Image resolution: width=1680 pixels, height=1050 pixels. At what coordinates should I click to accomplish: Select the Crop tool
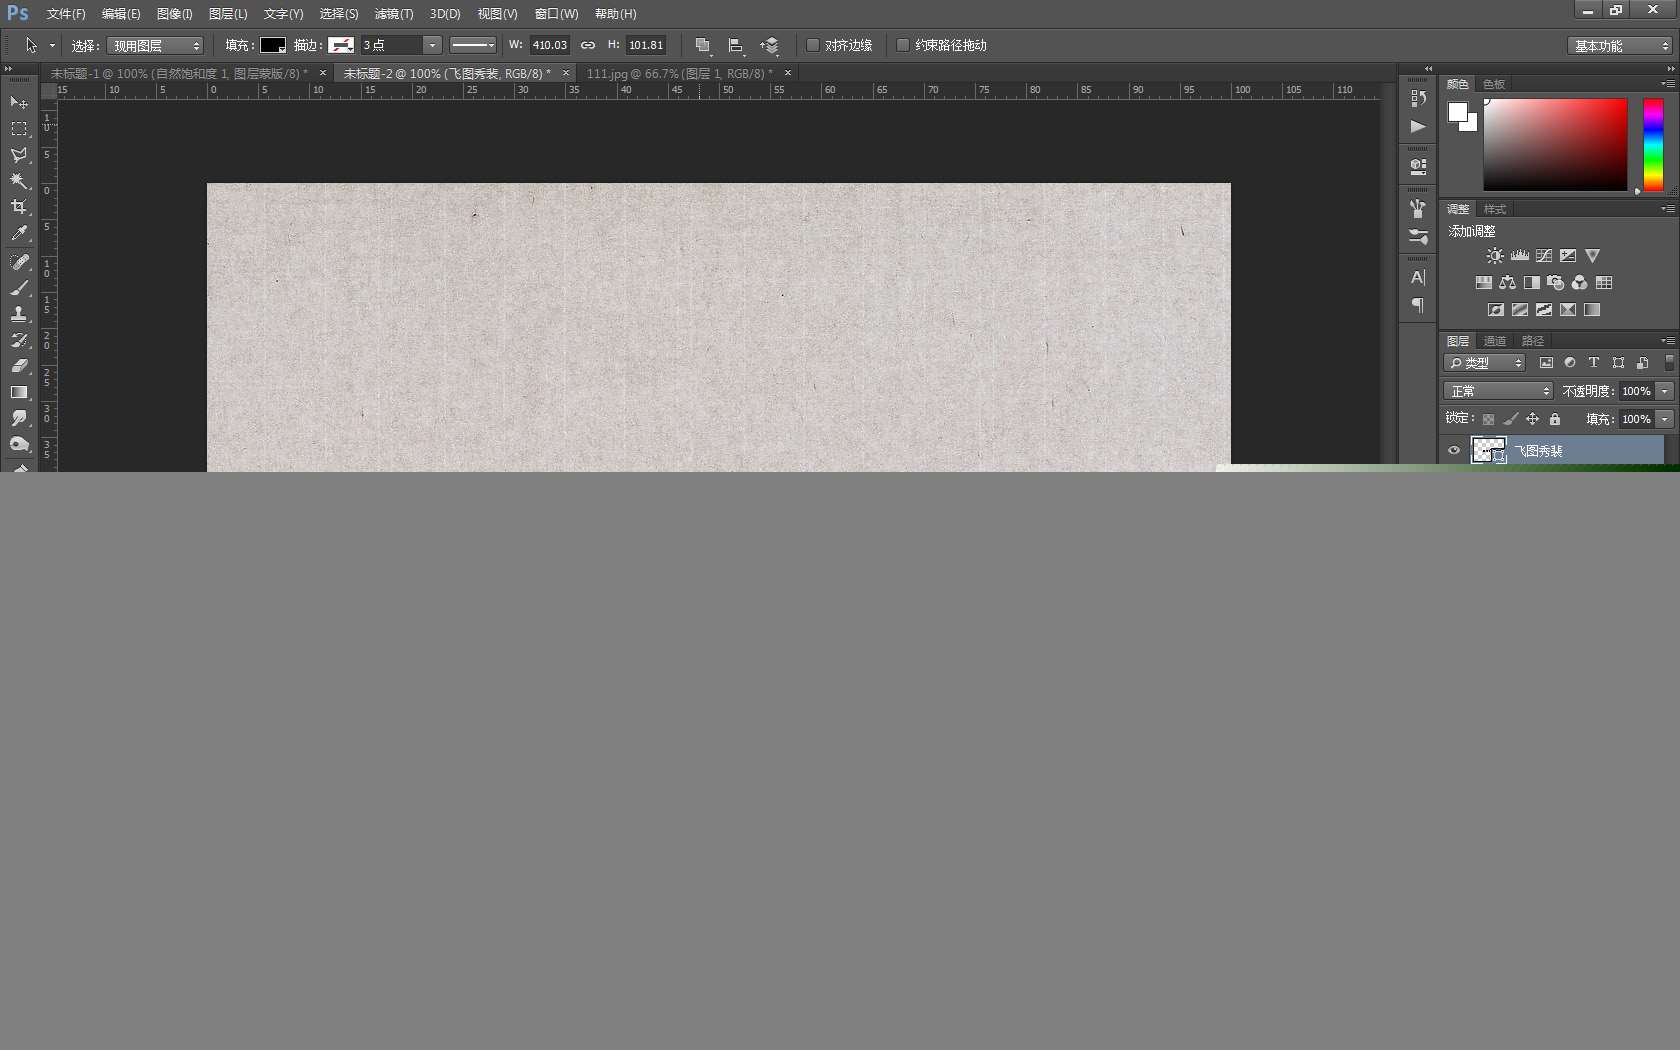pyautogui.click(x=19, y=207)
